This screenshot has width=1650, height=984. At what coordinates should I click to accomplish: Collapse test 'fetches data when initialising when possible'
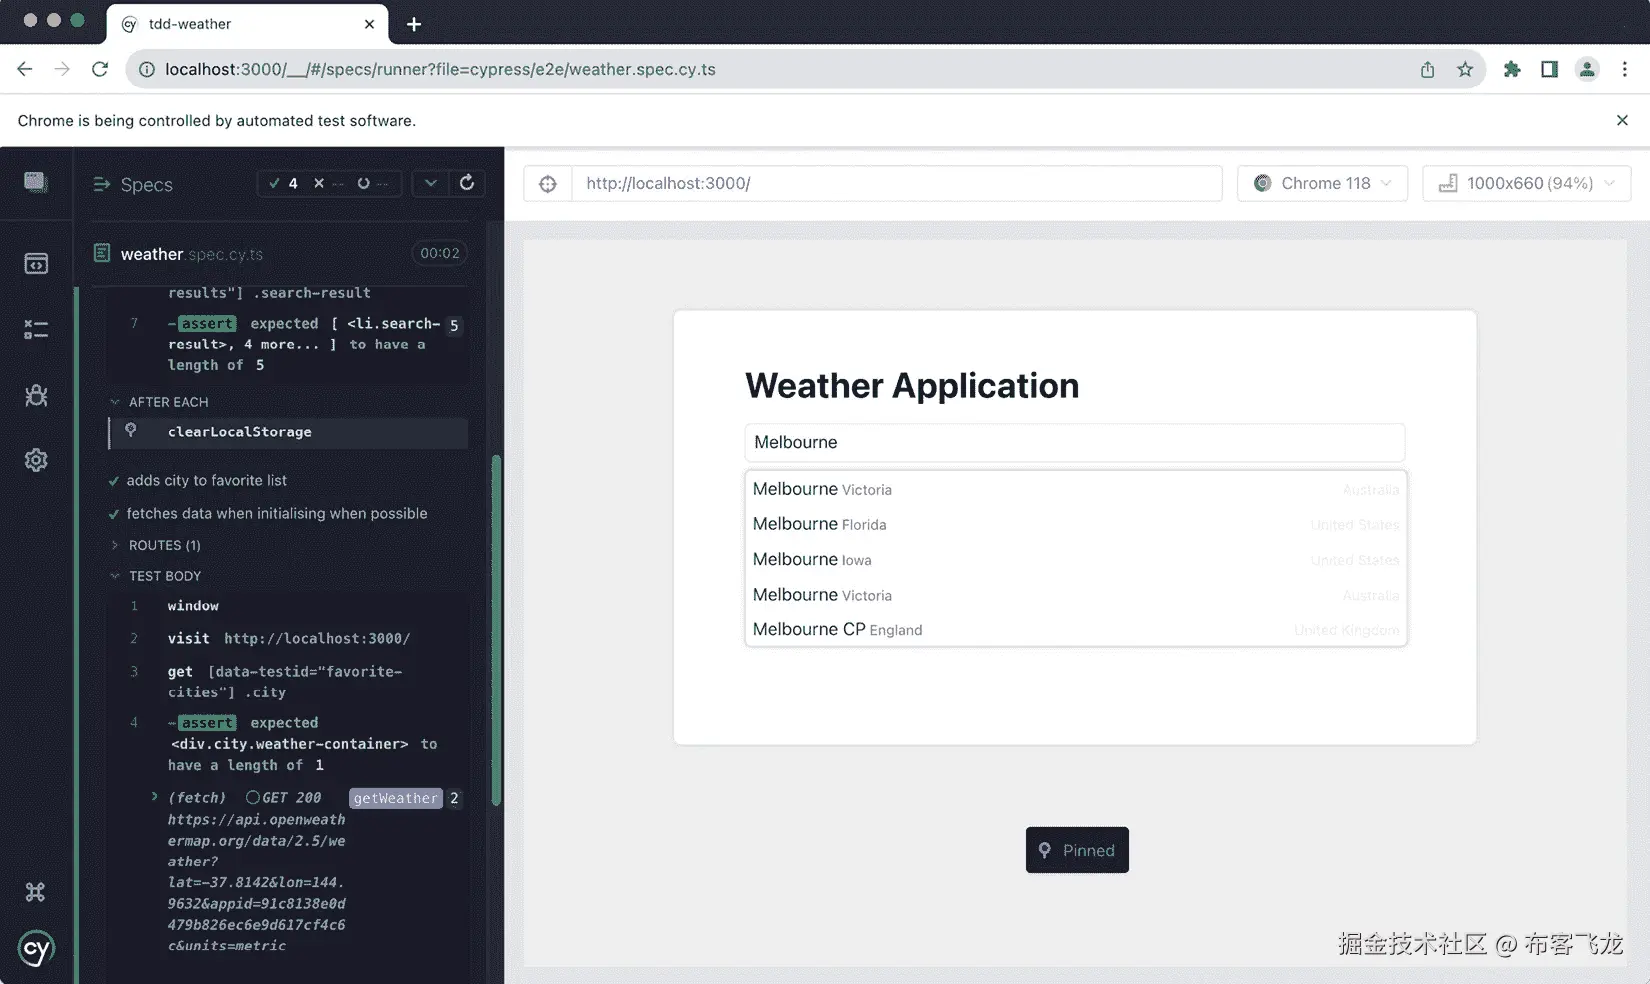(276, 513)
